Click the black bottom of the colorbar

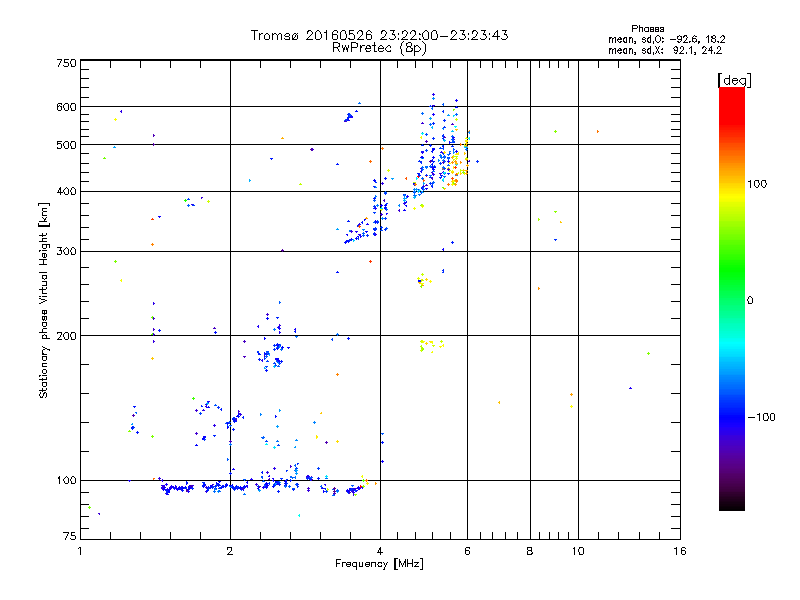coord(732,503)
